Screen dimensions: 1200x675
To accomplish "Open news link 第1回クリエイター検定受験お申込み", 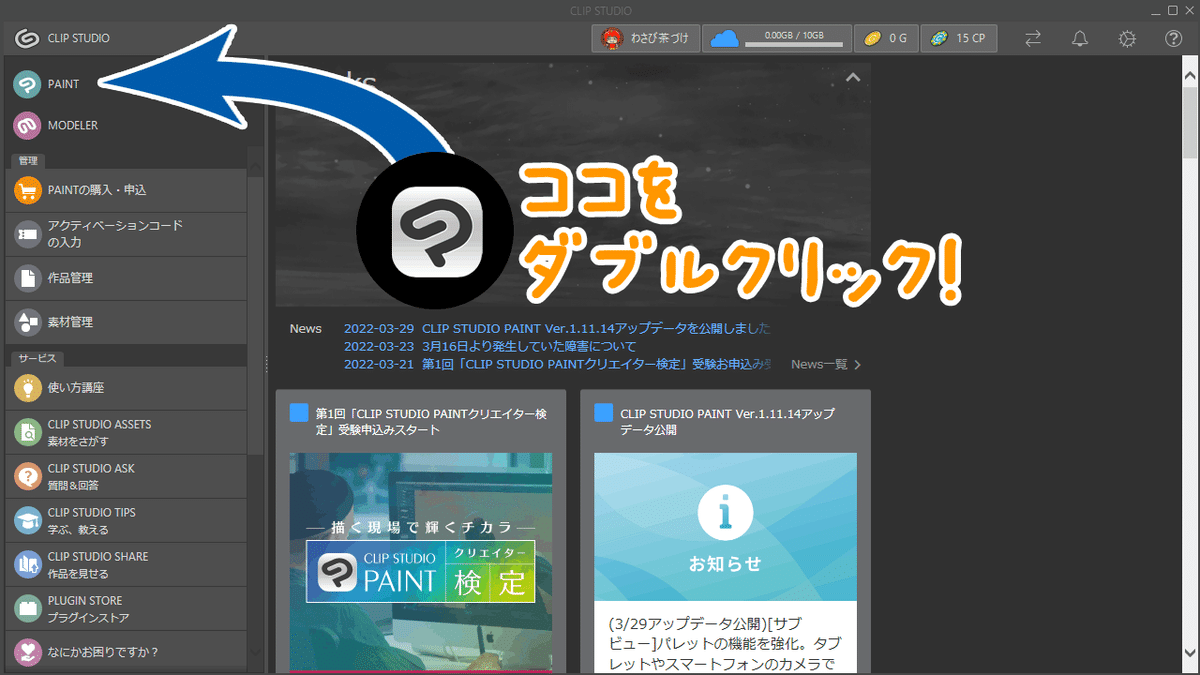I will coord(596,364).
